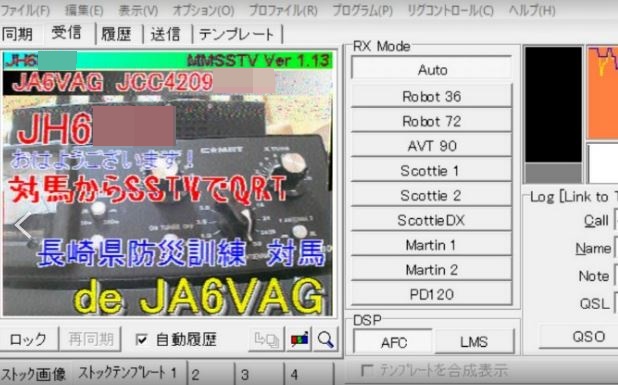
Task: Select ScottieDX RX mode
Action: tap(432, 220)
